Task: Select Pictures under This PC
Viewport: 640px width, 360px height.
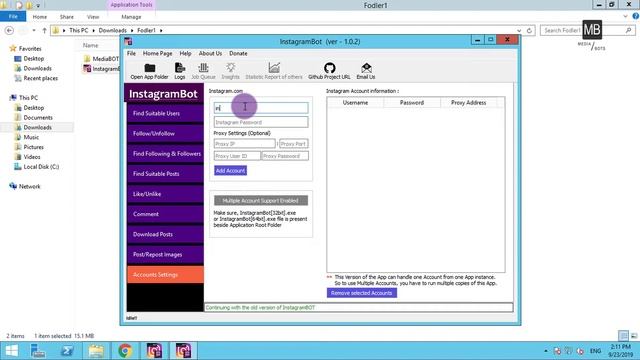Action: (x=33, y=147)
